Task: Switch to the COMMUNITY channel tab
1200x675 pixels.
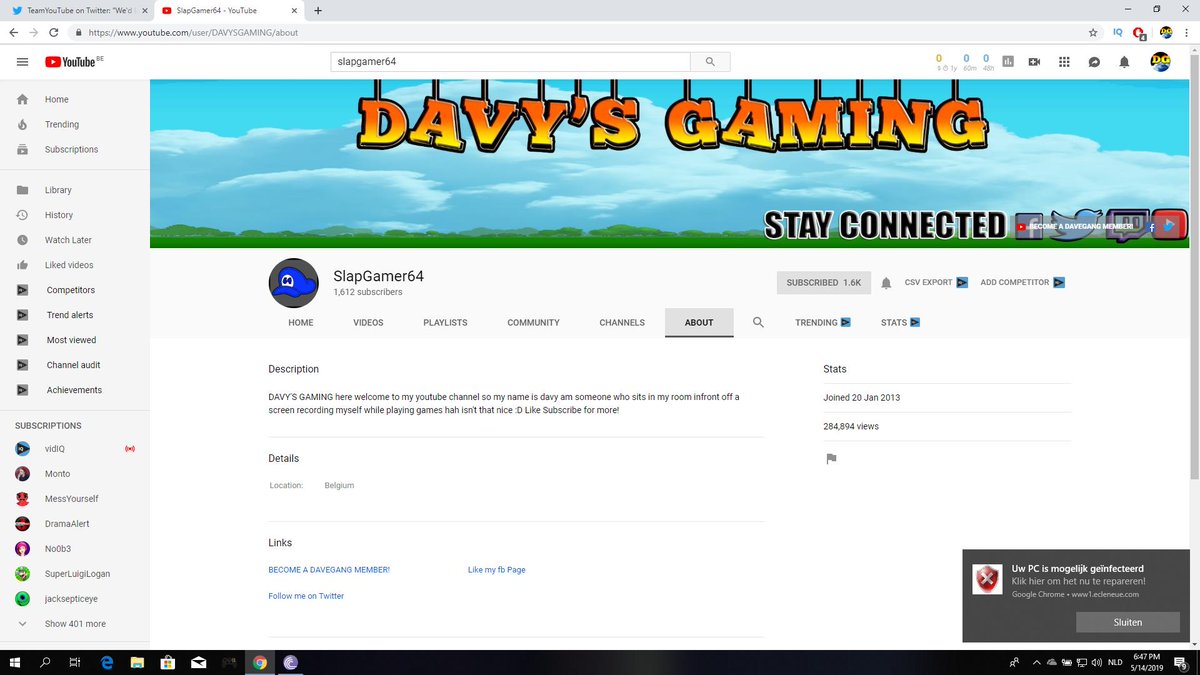Action: point(533,323)
